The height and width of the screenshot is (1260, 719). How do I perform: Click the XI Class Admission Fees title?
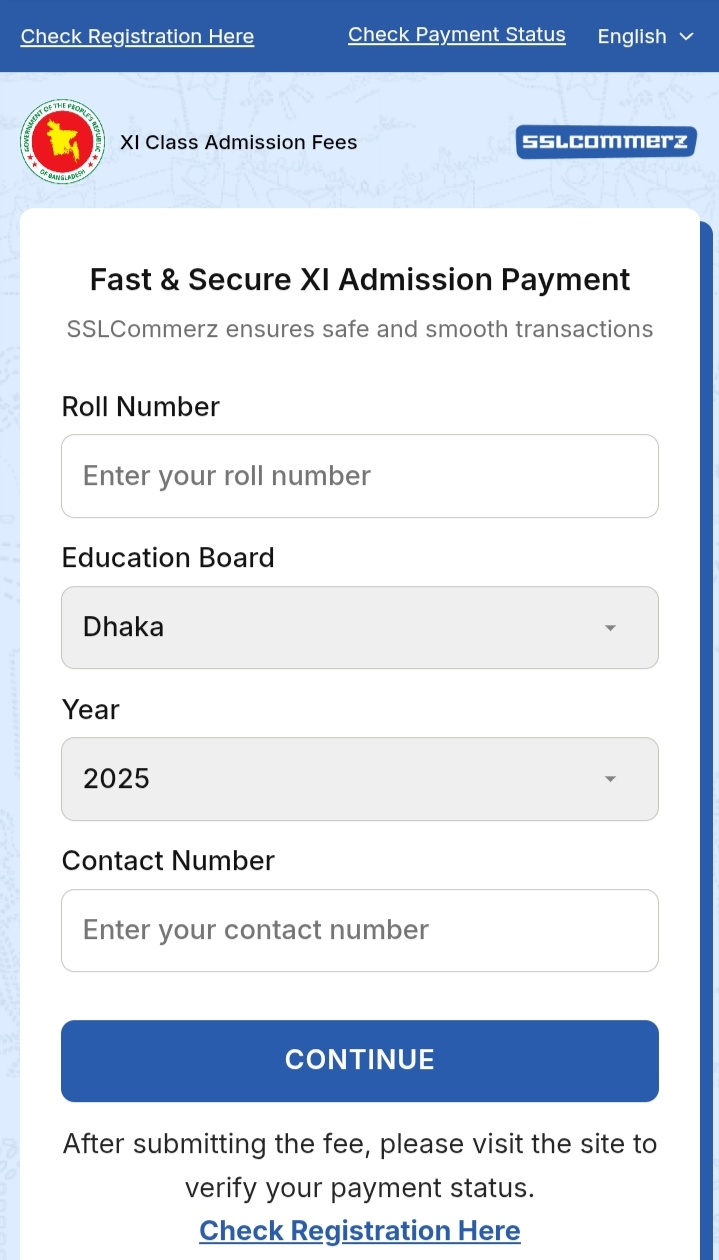pyautogui.click(x=238, y=142)
